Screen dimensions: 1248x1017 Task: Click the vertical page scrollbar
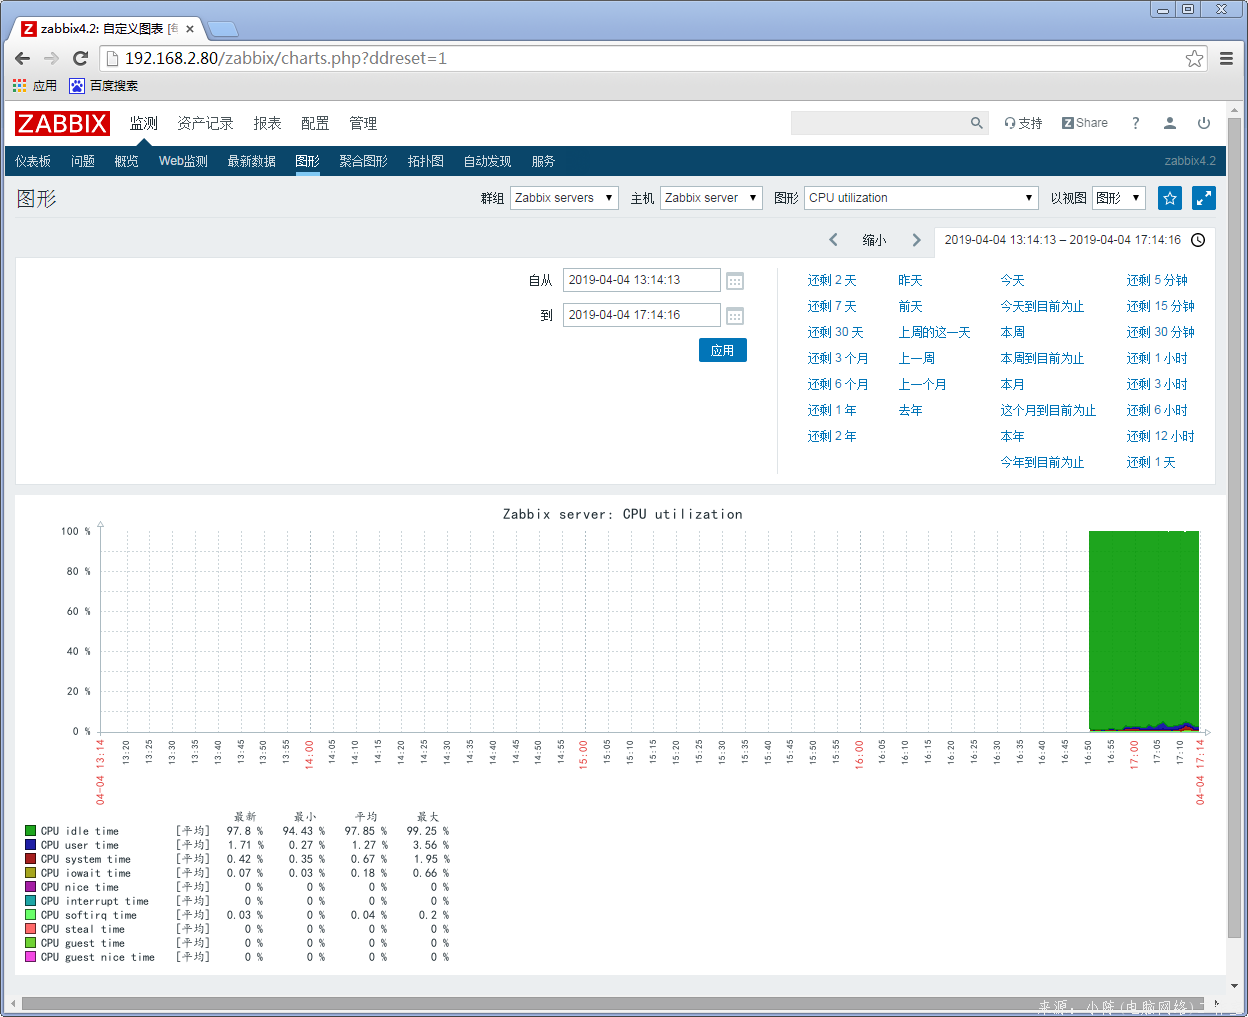(x=1235, y=526)
